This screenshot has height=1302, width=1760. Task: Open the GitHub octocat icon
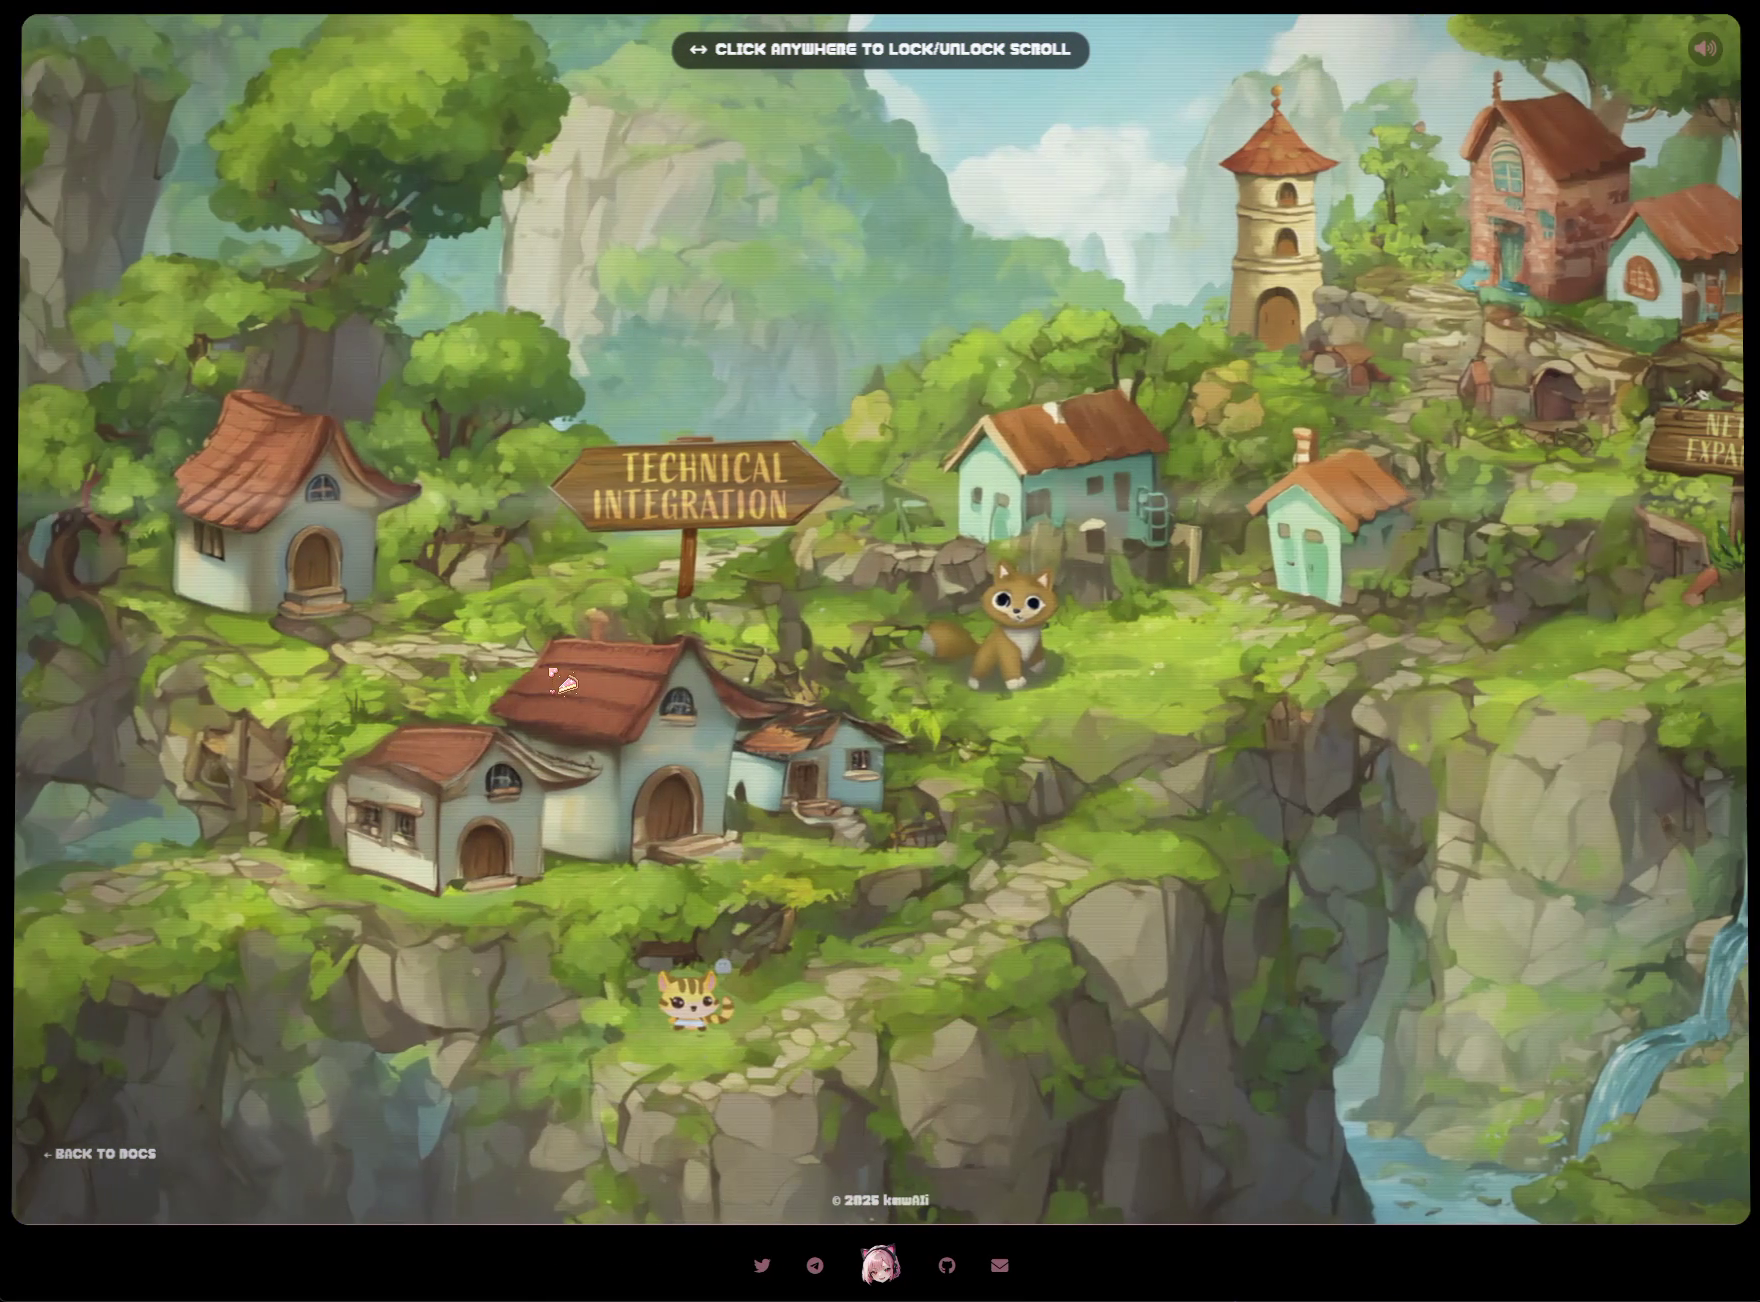(x=947, y=1265)
